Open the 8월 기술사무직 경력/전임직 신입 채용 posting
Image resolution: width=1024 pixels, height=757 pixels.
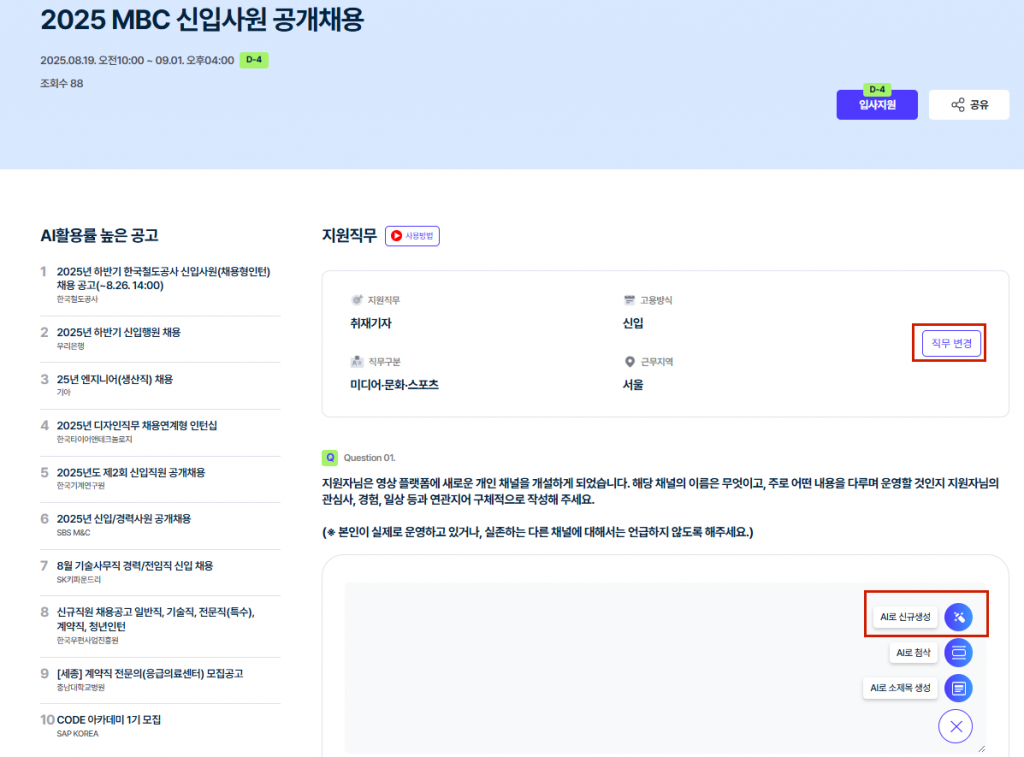135,566
